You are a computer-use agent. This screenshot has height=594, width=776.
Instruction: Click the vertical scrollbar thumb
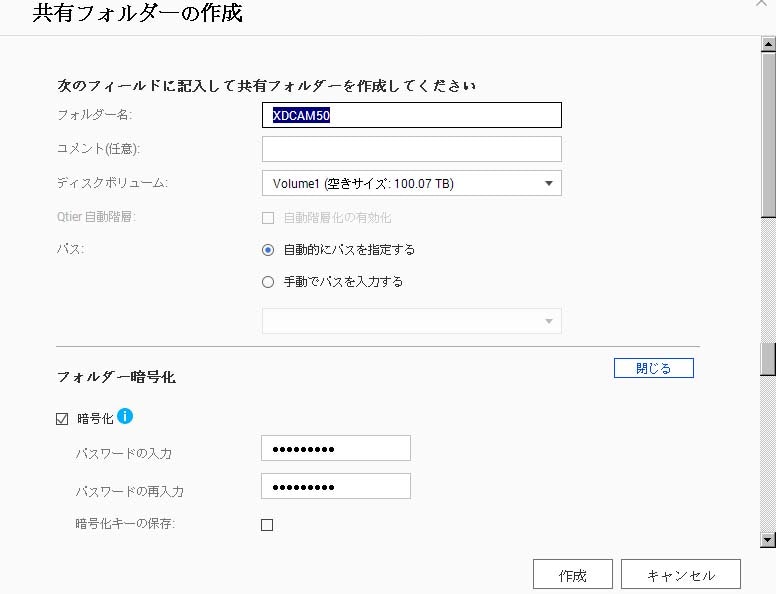[x=768, y=134]
